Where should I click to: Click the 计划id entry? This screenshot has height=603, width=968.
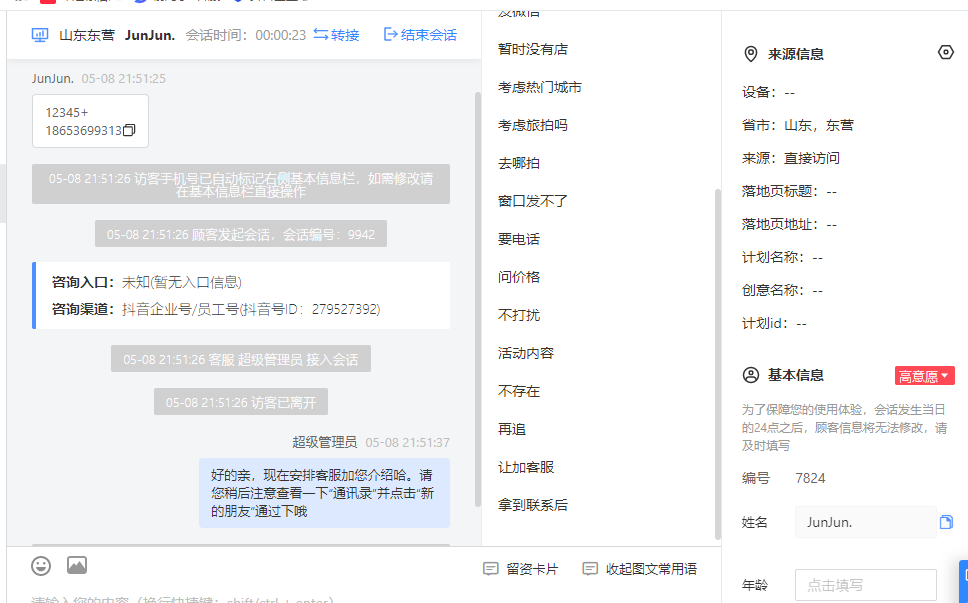(x=774, y=323)
